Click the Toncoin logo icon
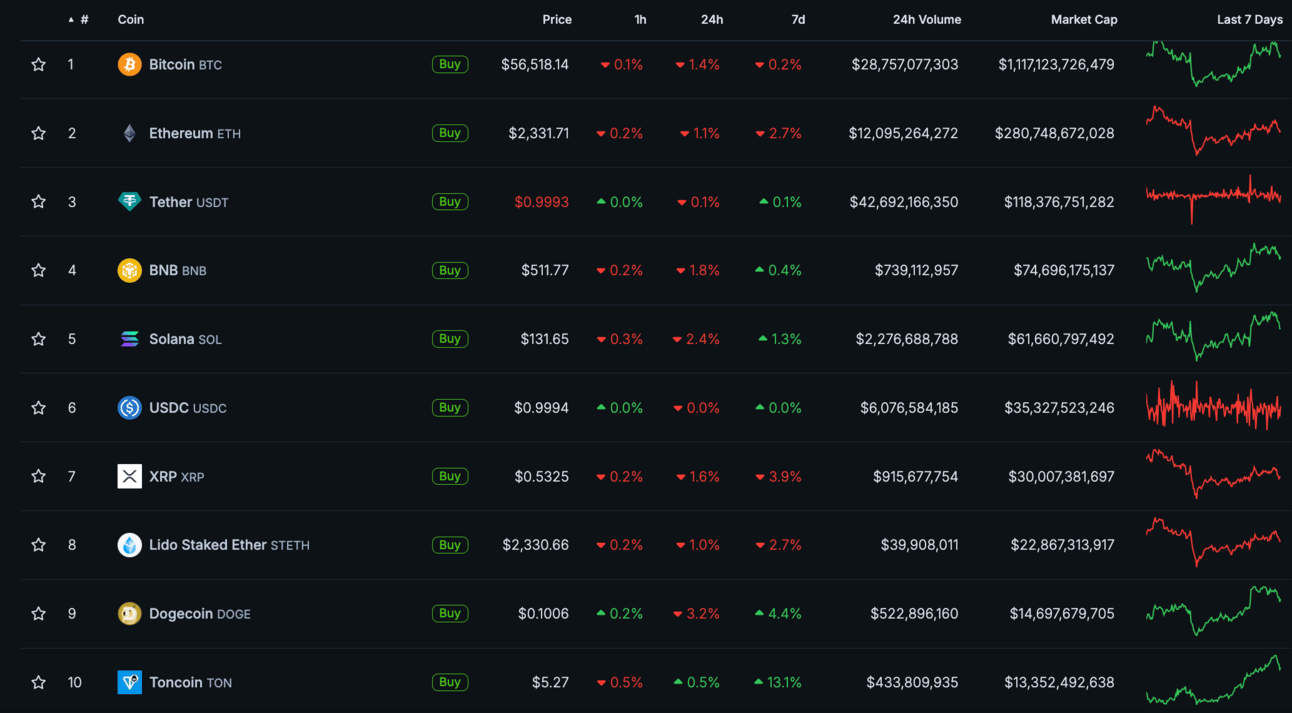This screenshot has height=713, width=1292. (129, 682)
